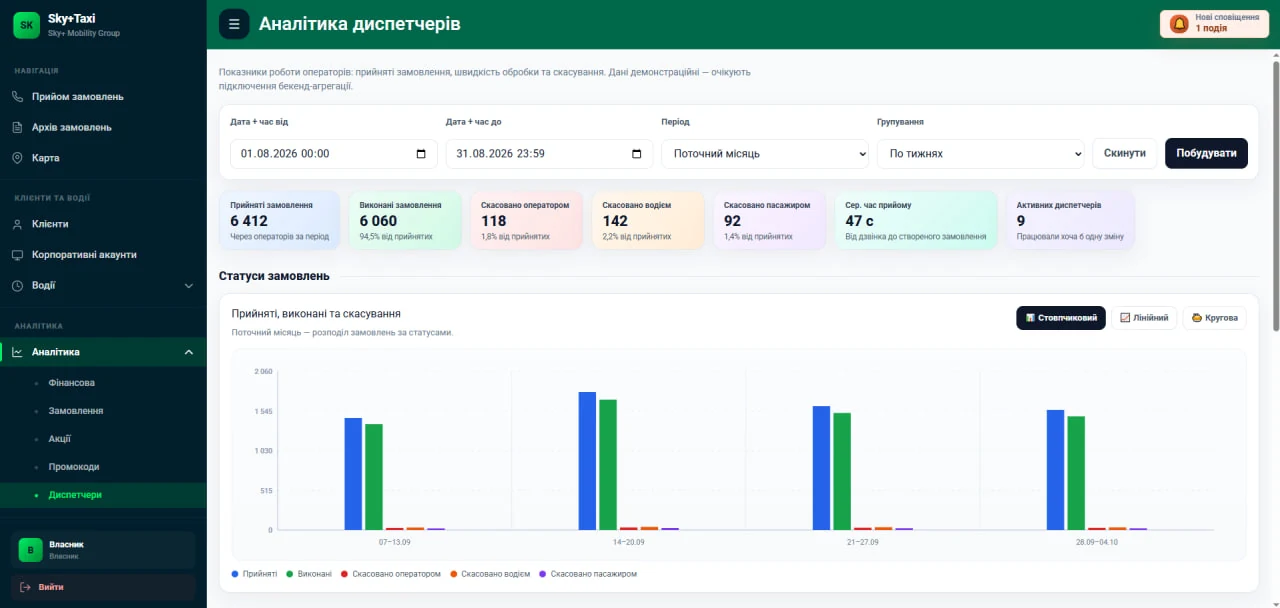
Task: Switch chart to Стовпчиковий view
Action: point(1061,318)
